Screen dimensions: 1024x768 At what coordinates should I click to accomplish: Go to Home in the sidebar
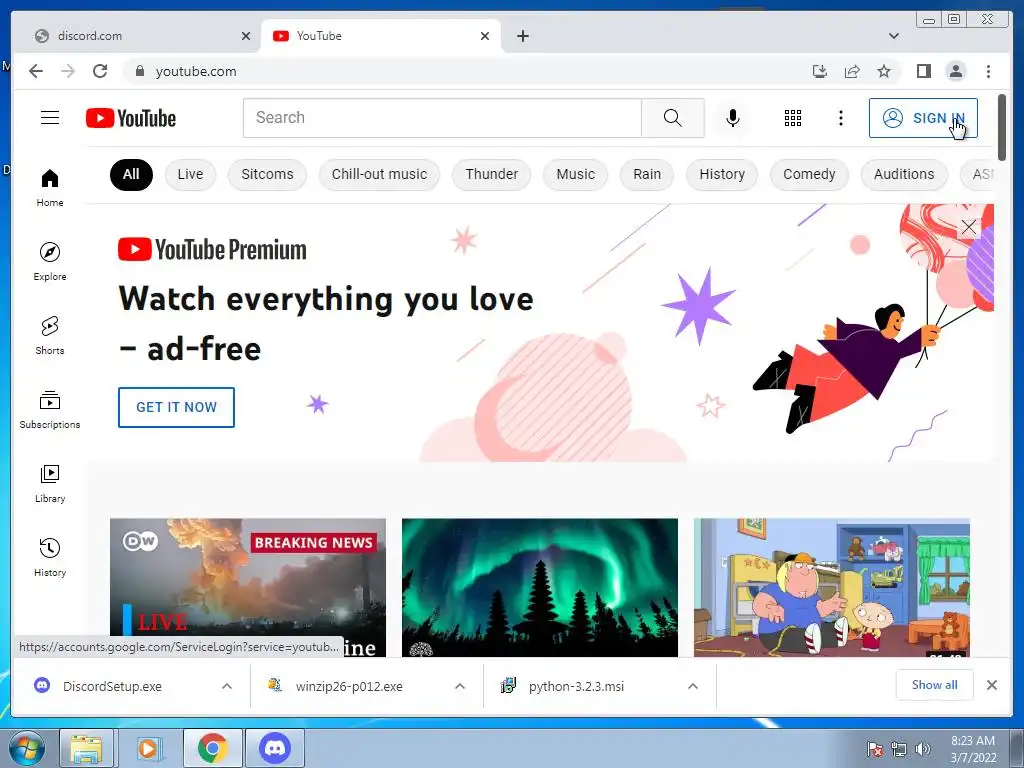(50, 188)
